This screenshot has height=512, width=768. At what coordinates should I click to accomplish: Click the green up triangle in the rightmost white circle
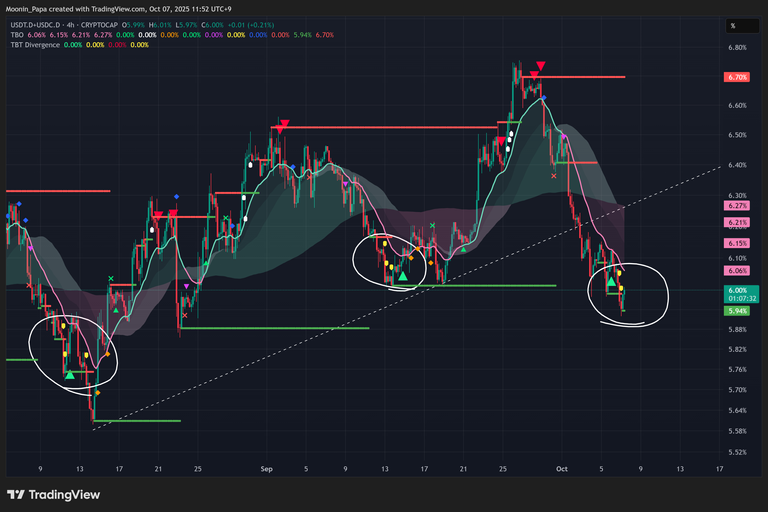(x=611, y=284)
